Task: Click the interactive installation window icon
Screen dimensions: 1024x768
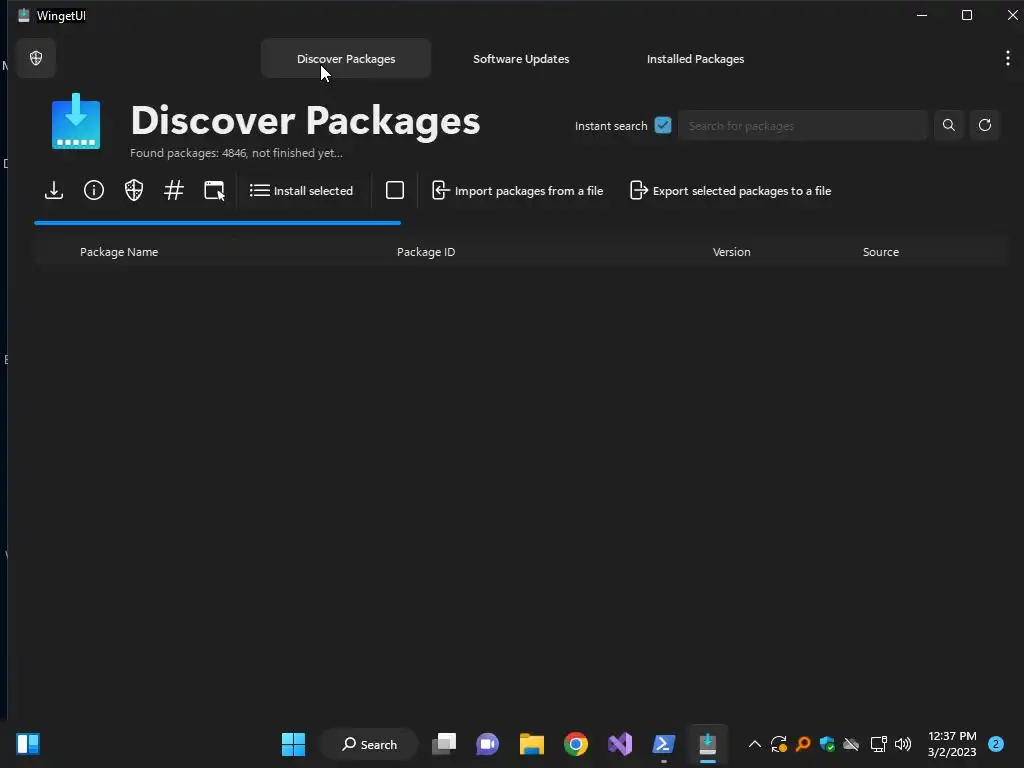Action: 214,190
